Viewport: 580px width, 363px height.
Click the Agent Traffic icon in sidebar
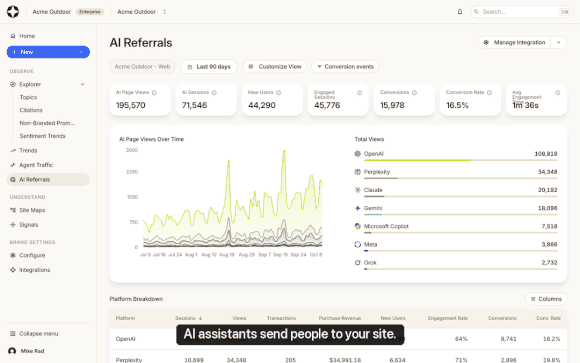pos(13,165)
